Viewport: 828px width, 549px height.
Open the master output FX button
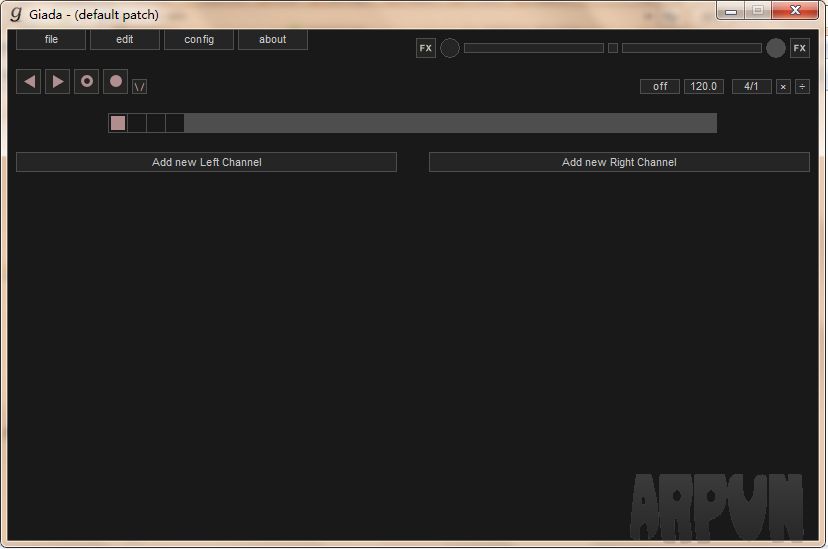tap(799, 48)
